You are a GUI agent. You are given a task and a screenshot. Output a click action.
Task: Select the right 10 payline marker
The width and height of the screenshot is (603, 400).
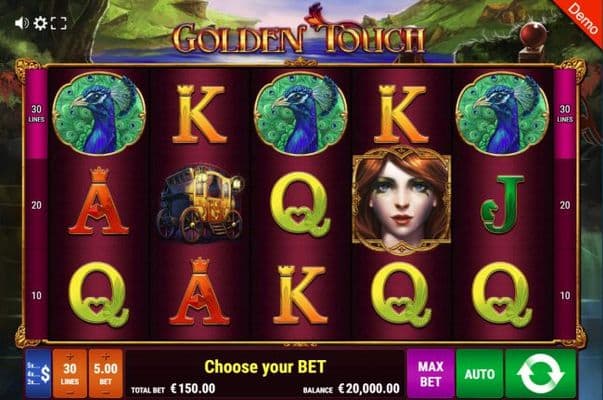[x=565, y=295]
